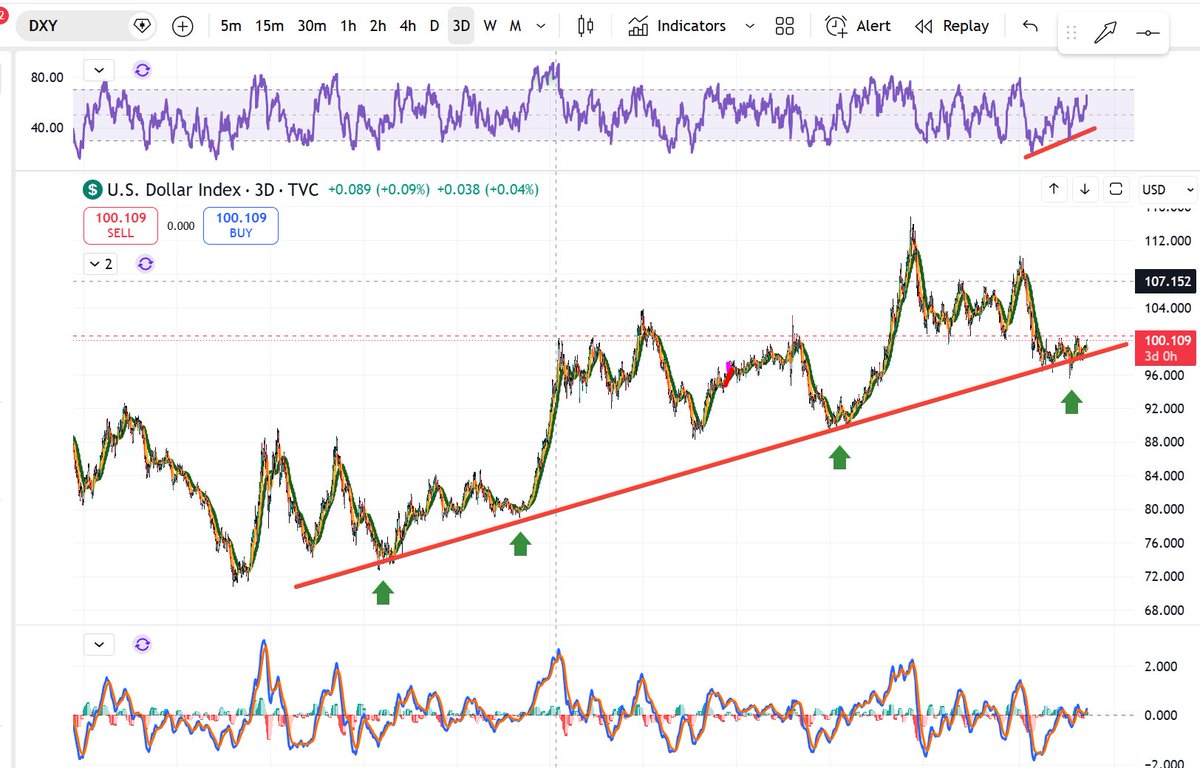The image size is (1200, 768).
Task: Open the candlestick chart type selector
Action: coord(586,26)
